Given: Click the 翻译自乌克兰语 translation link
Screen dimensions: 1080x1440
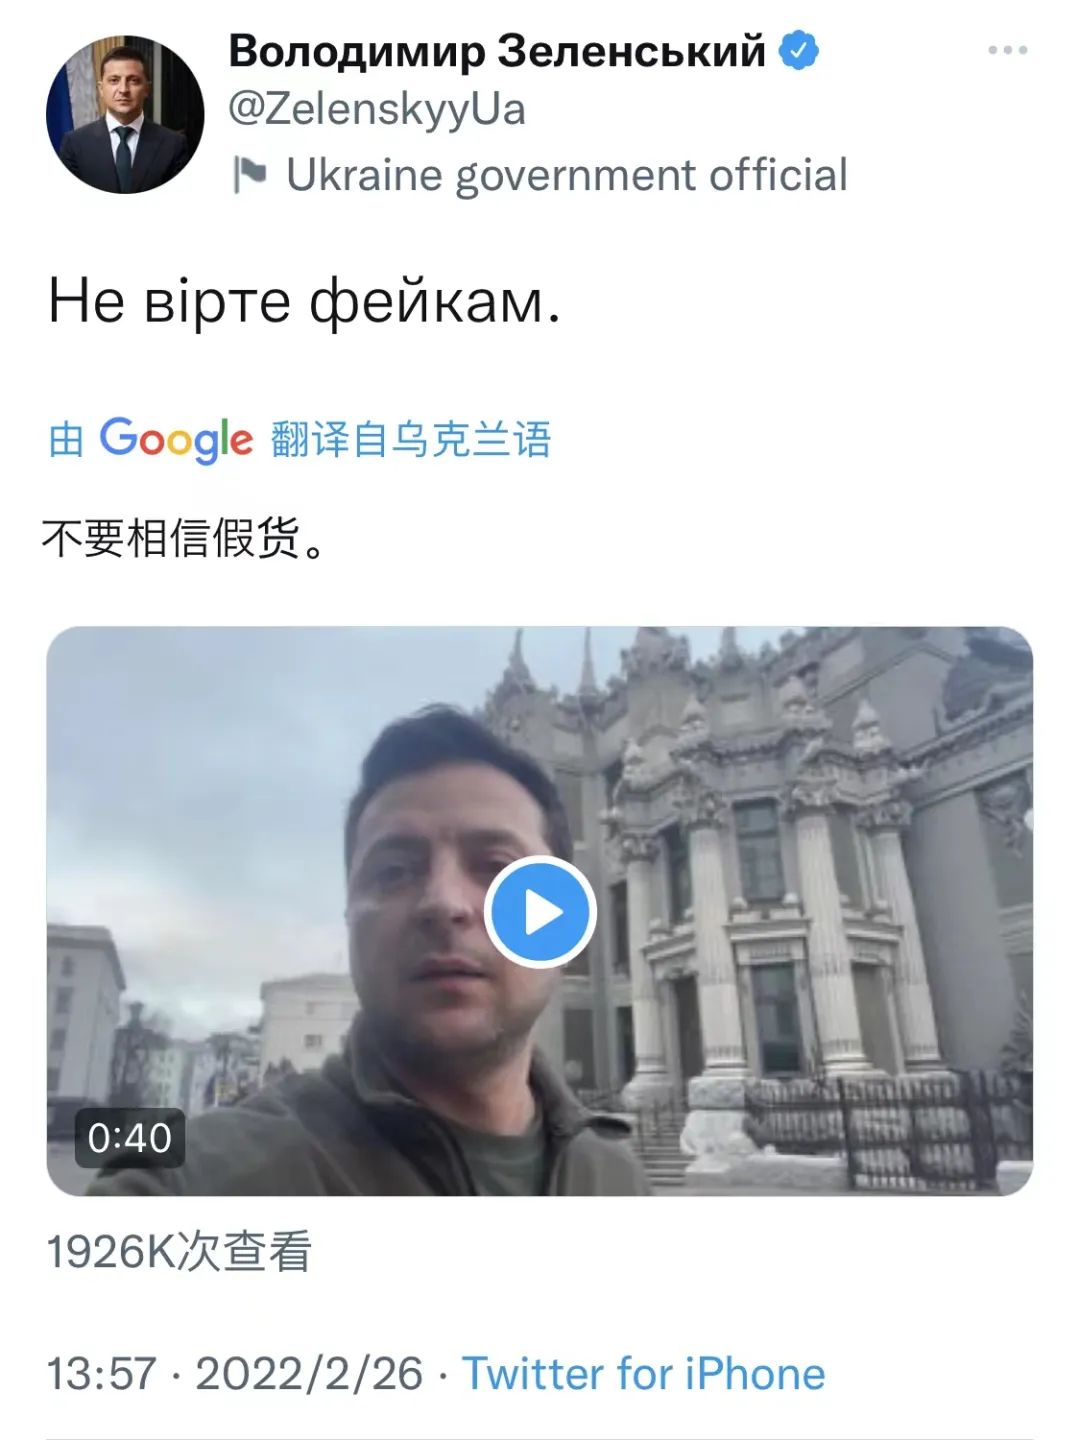Looking at the screenshot, I should click(x=411, y=439).
